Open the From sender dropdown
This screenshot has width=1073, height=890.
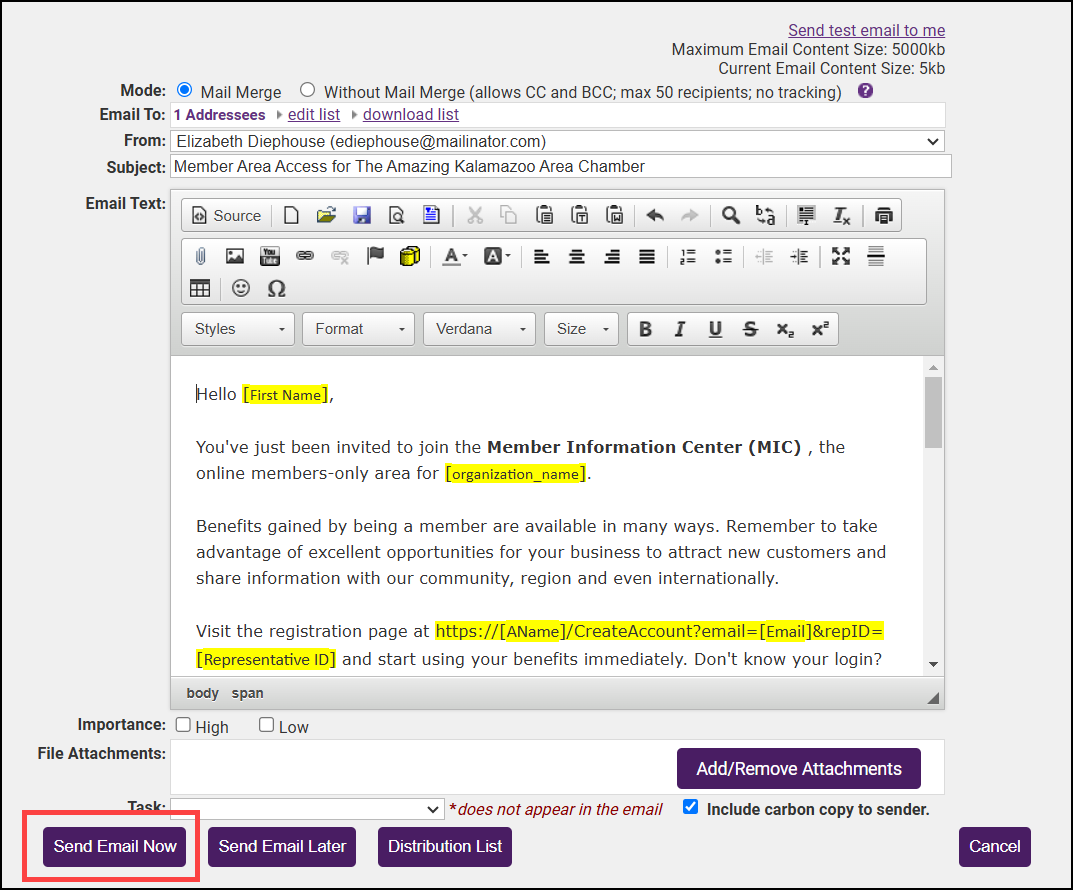(x=557, y=141)
